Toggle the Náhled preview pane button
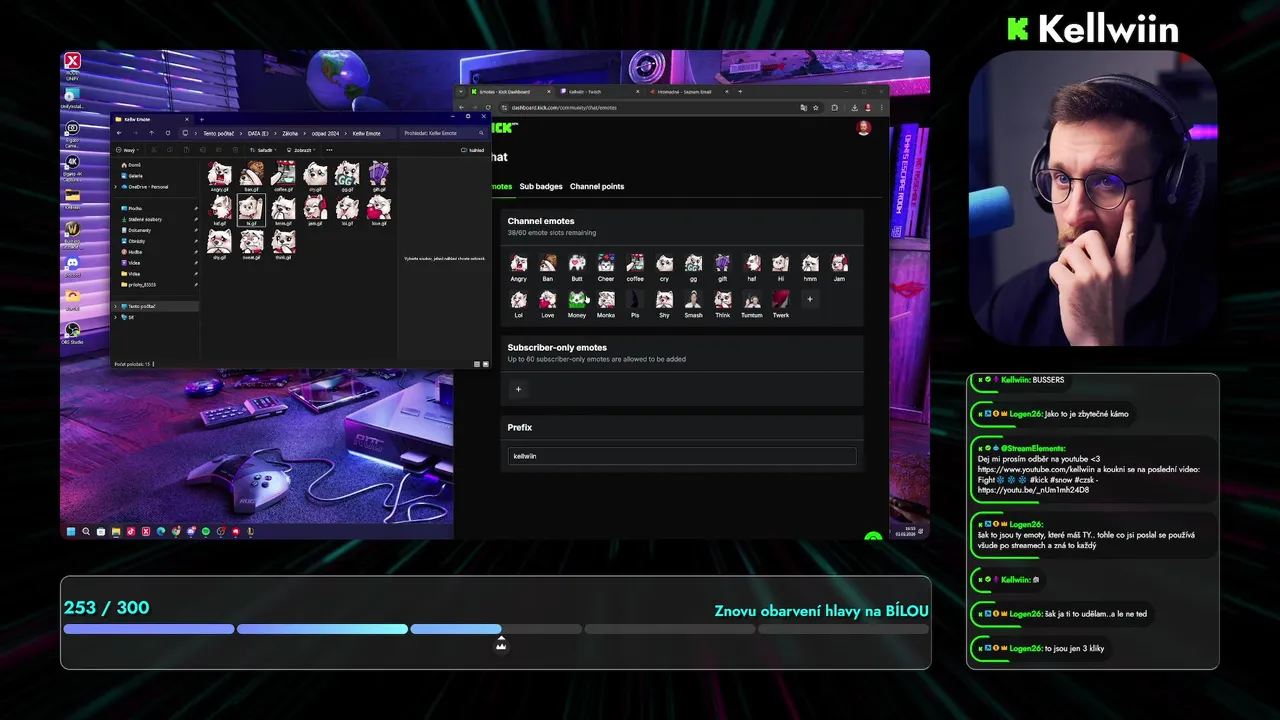 click(x=473, y=150)
